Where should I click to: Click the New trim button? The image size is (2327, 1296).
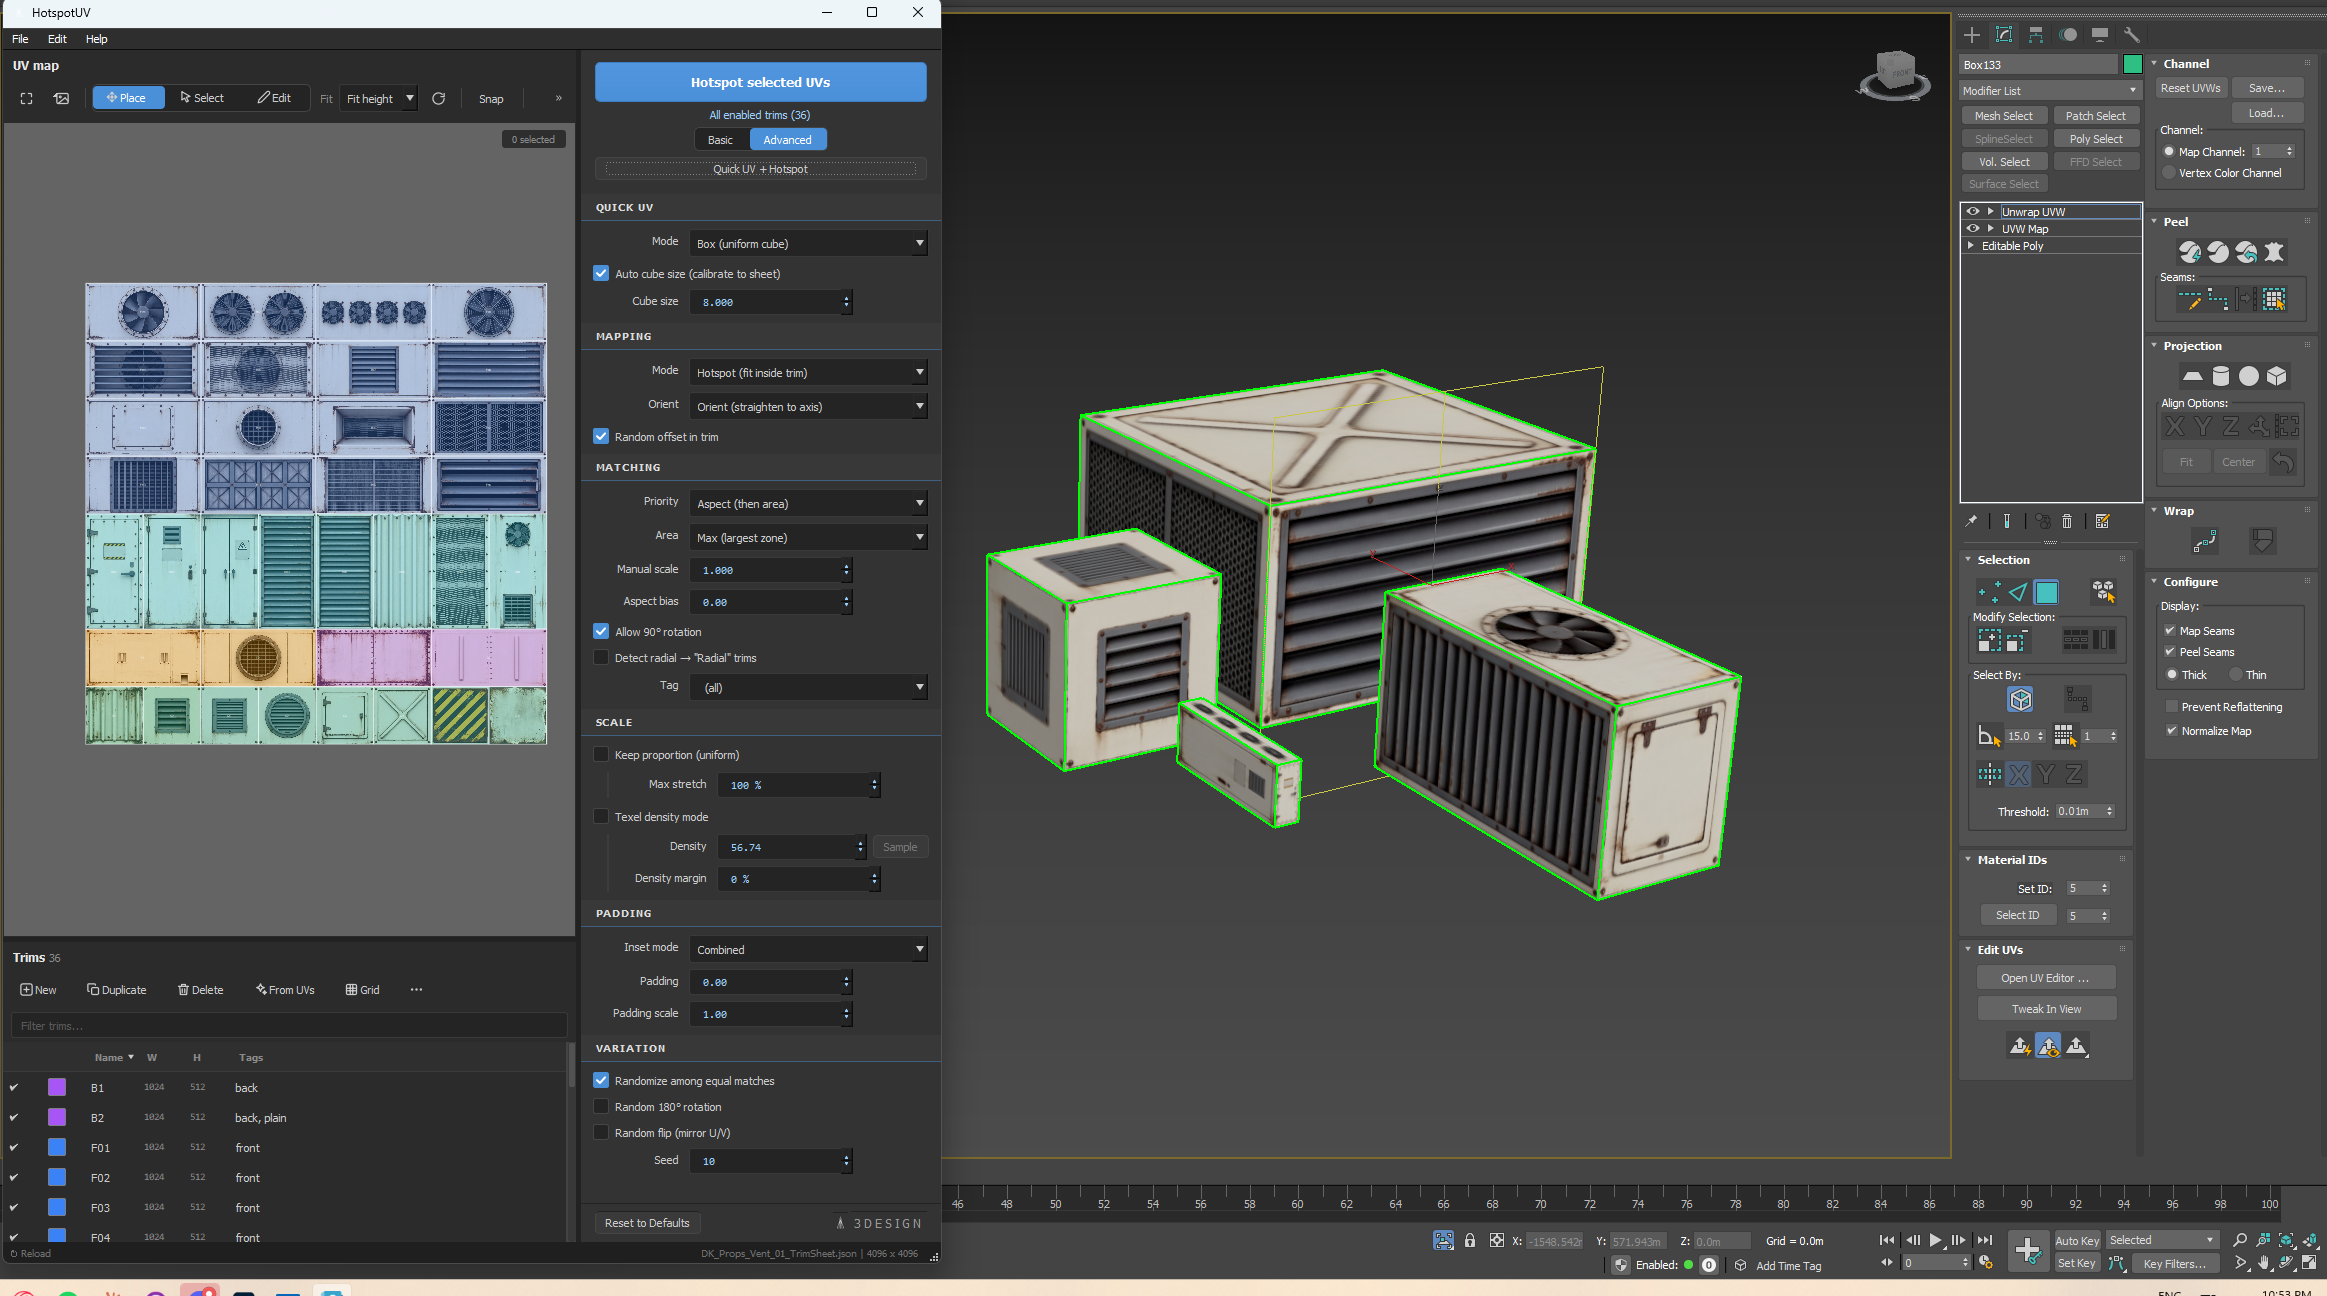39,990
